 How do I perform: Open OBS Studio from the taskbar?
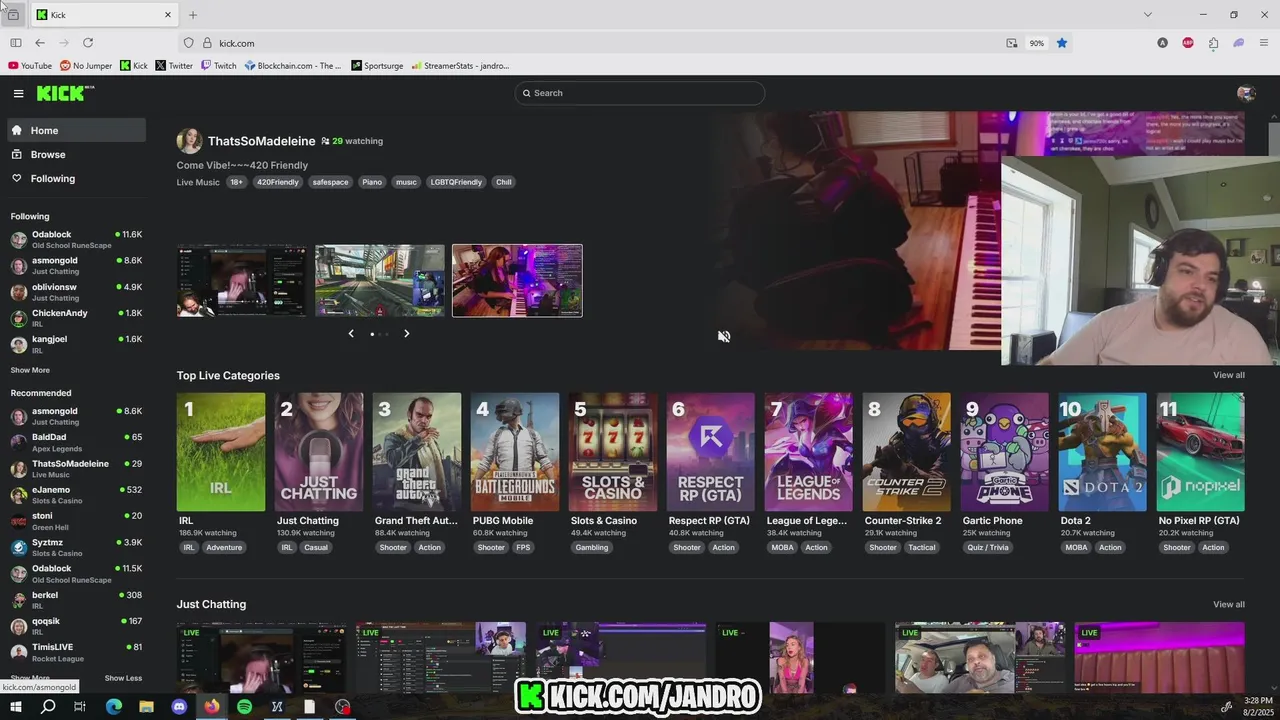click(343, 707)
